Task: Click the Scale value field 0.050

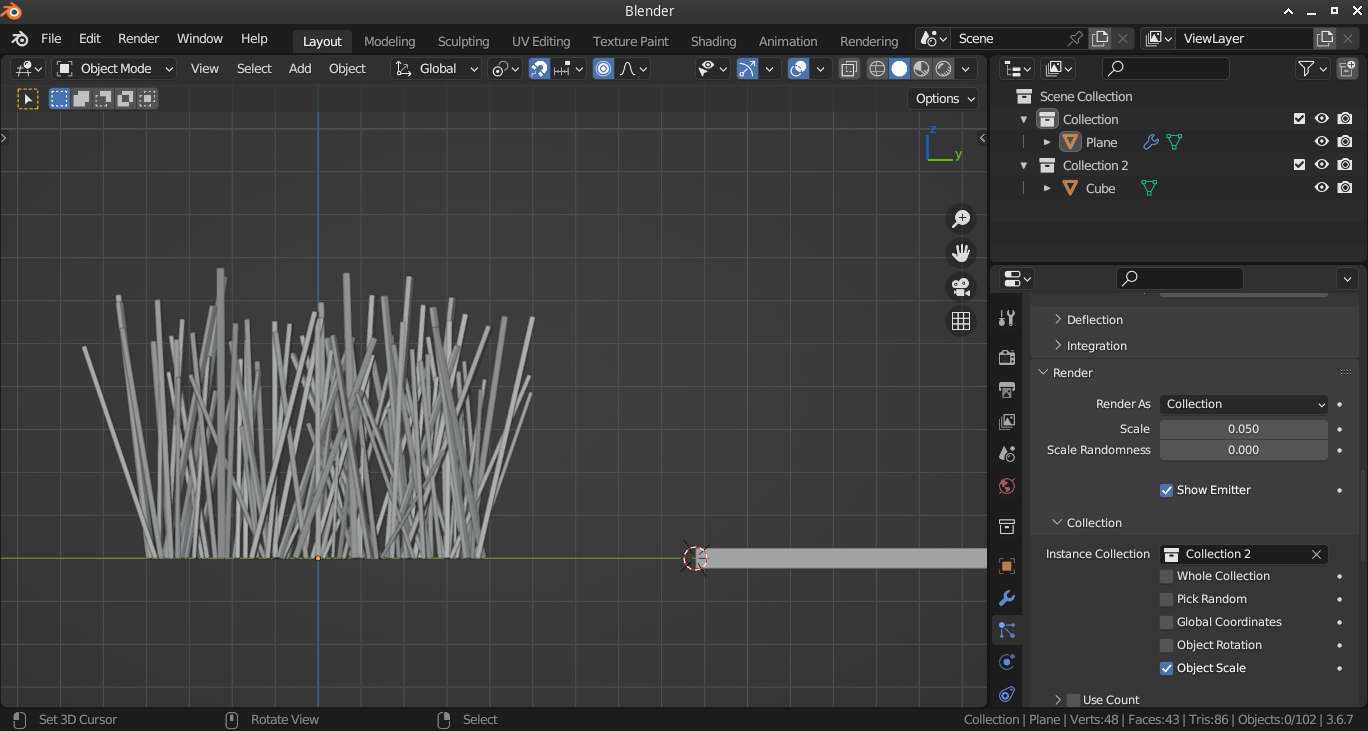Action: pos(1243,429)
